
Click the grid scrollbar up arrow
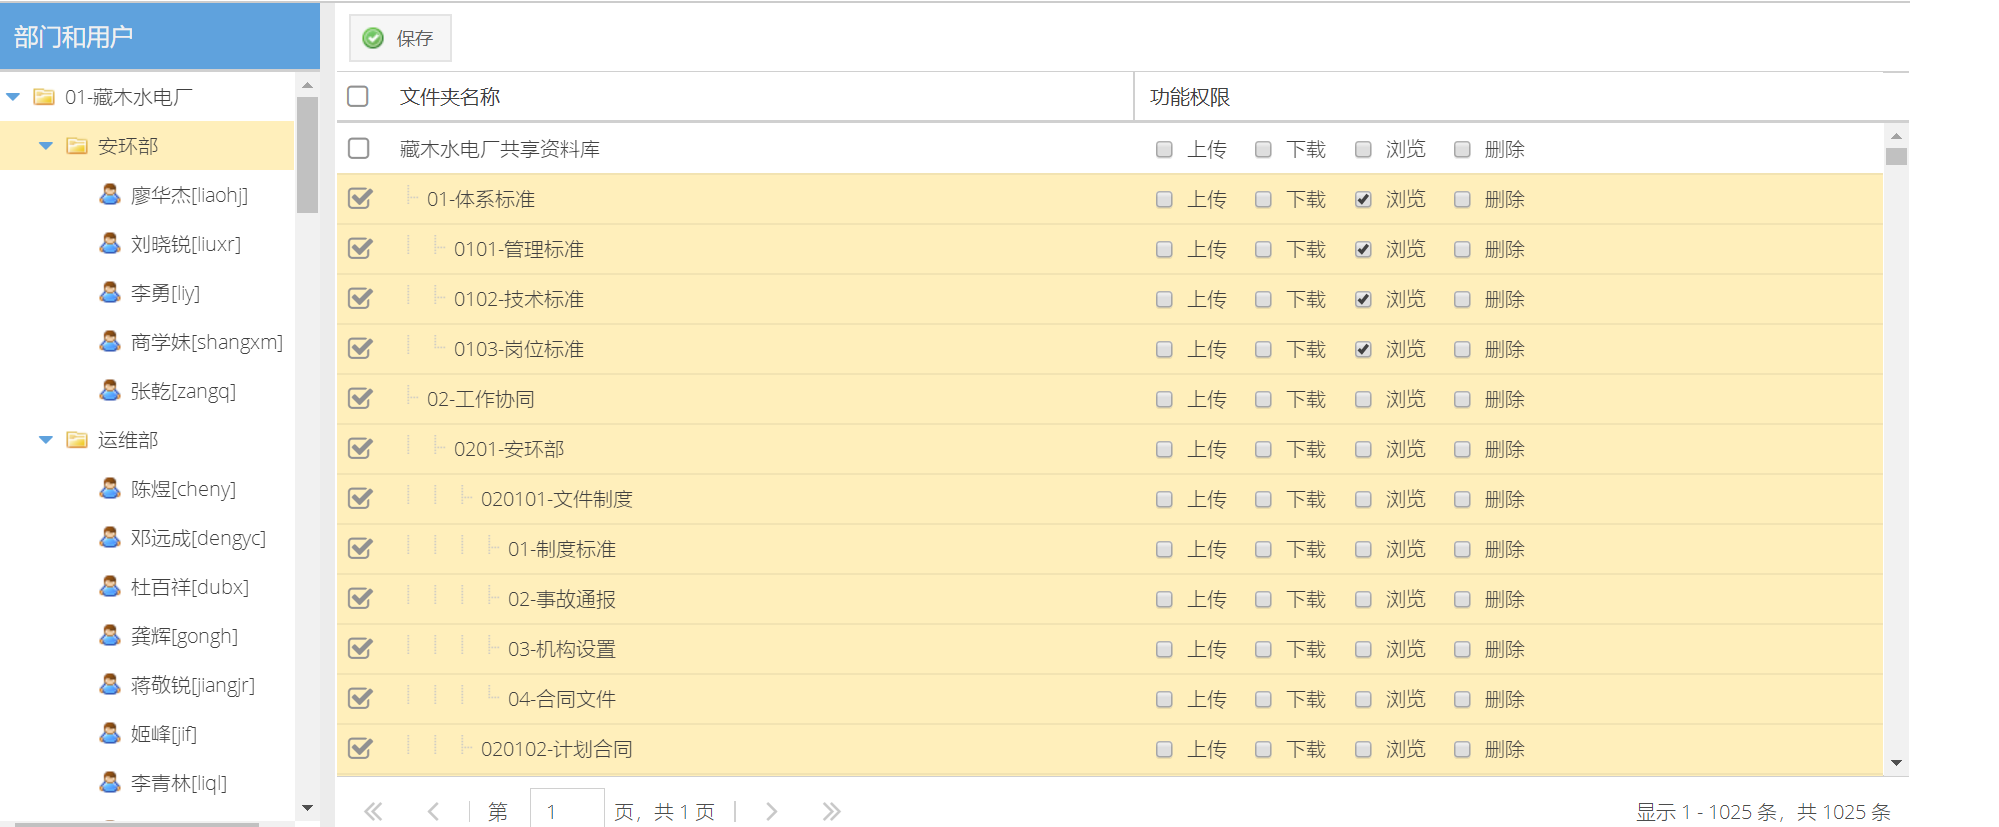pos(1896,135)
